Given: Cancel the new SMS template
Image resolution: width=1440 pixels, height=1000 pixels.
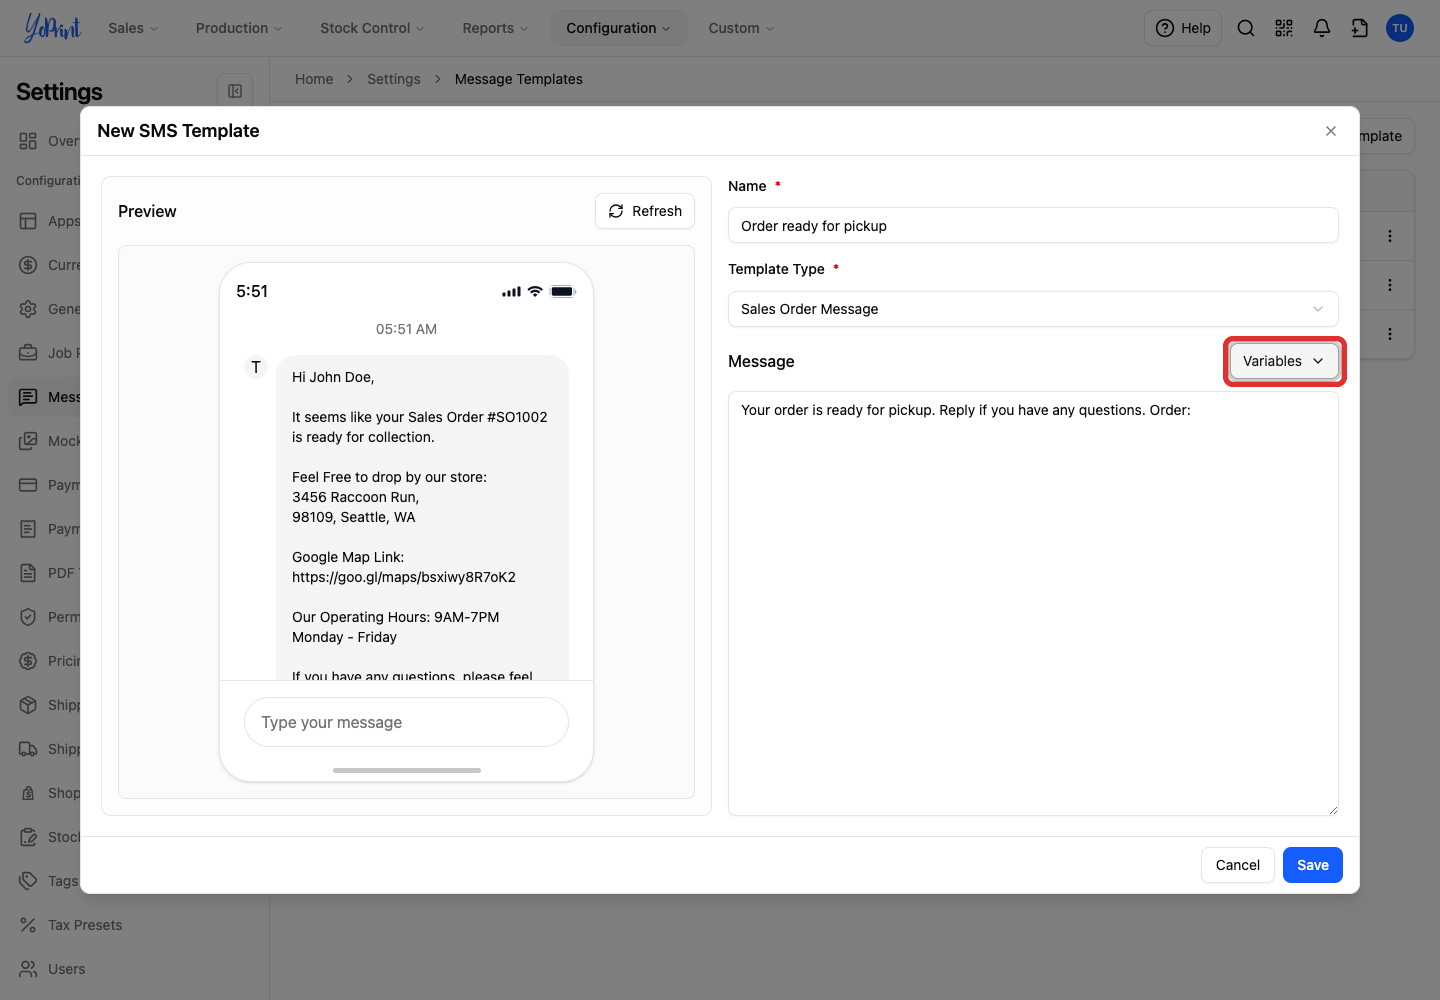Looking at the screenshot, I should (1238, 865).
